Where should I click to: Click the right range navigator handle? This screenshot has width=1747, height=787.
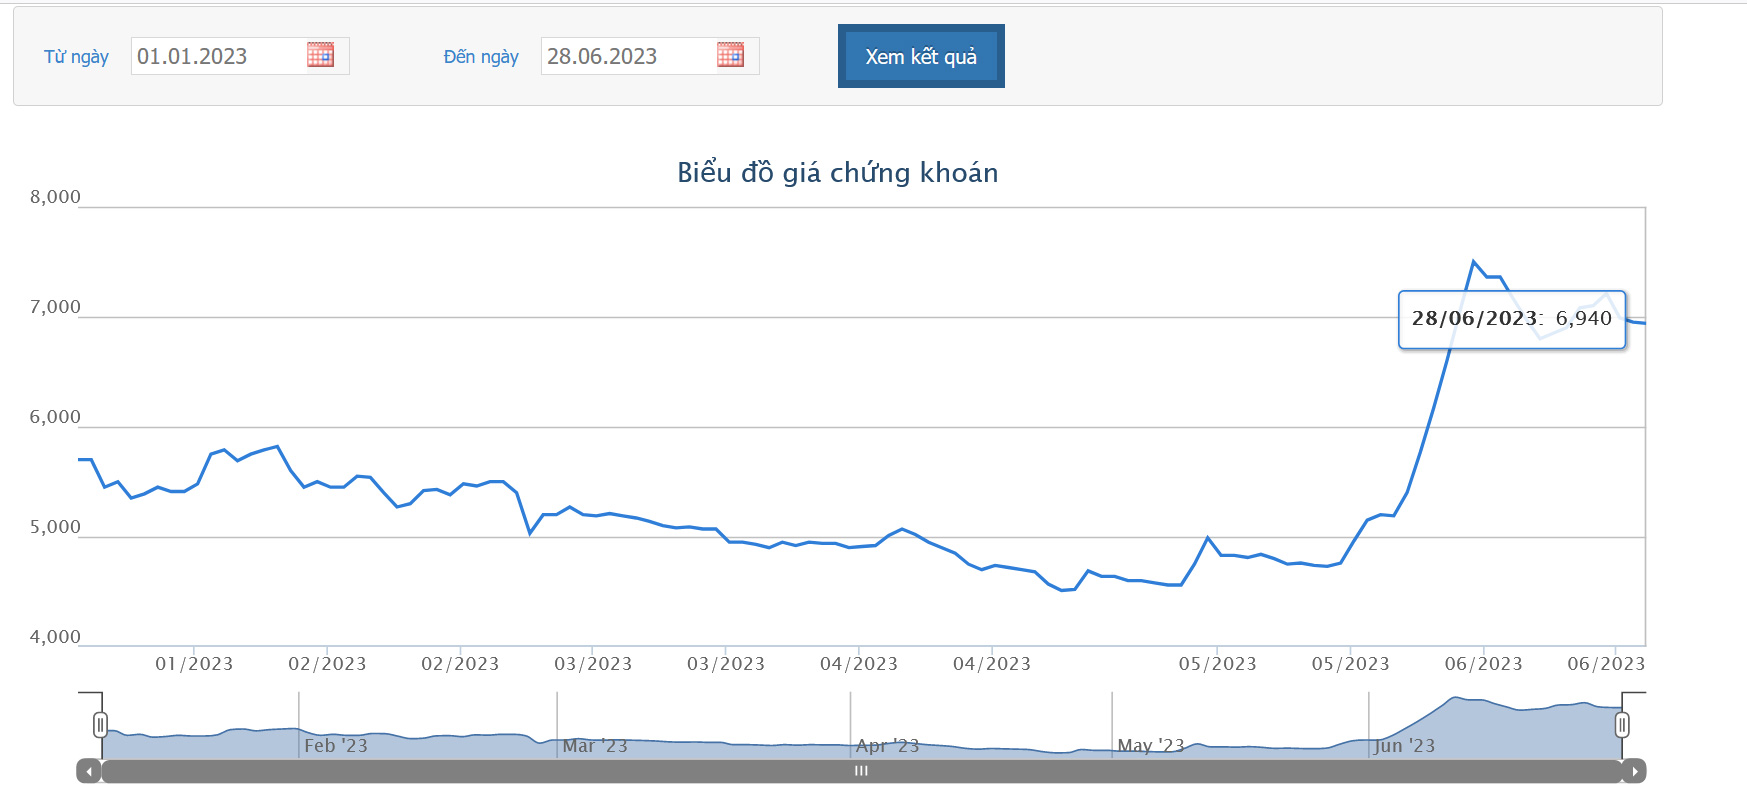coord(1622,724)
